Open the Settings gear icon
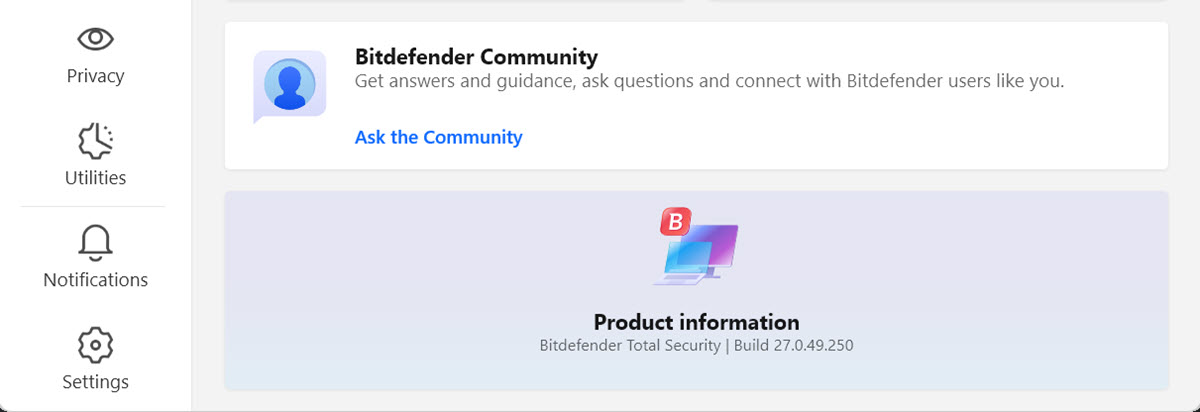The height and width of the screenshot is (412, 1200). (x=95, y=345)
